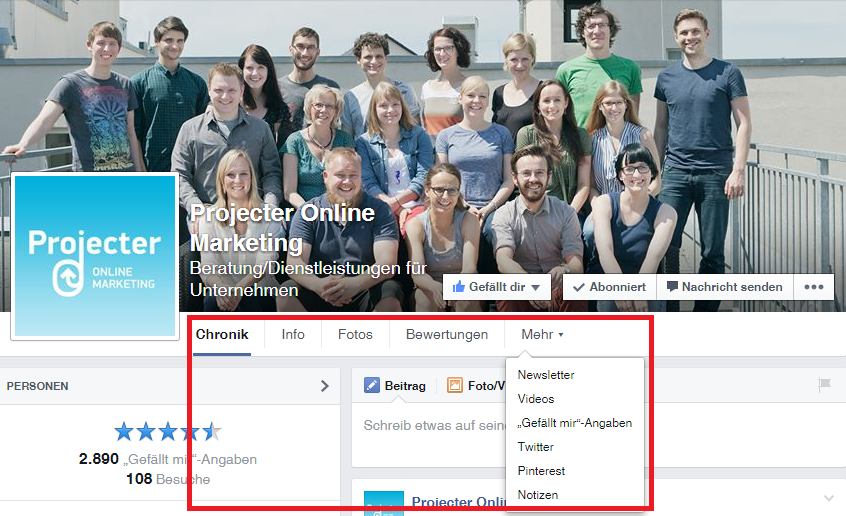Viewport: 846px width, 516px height.
Task: Open the three-dots more actions button
Action: [x=814, y=287]
